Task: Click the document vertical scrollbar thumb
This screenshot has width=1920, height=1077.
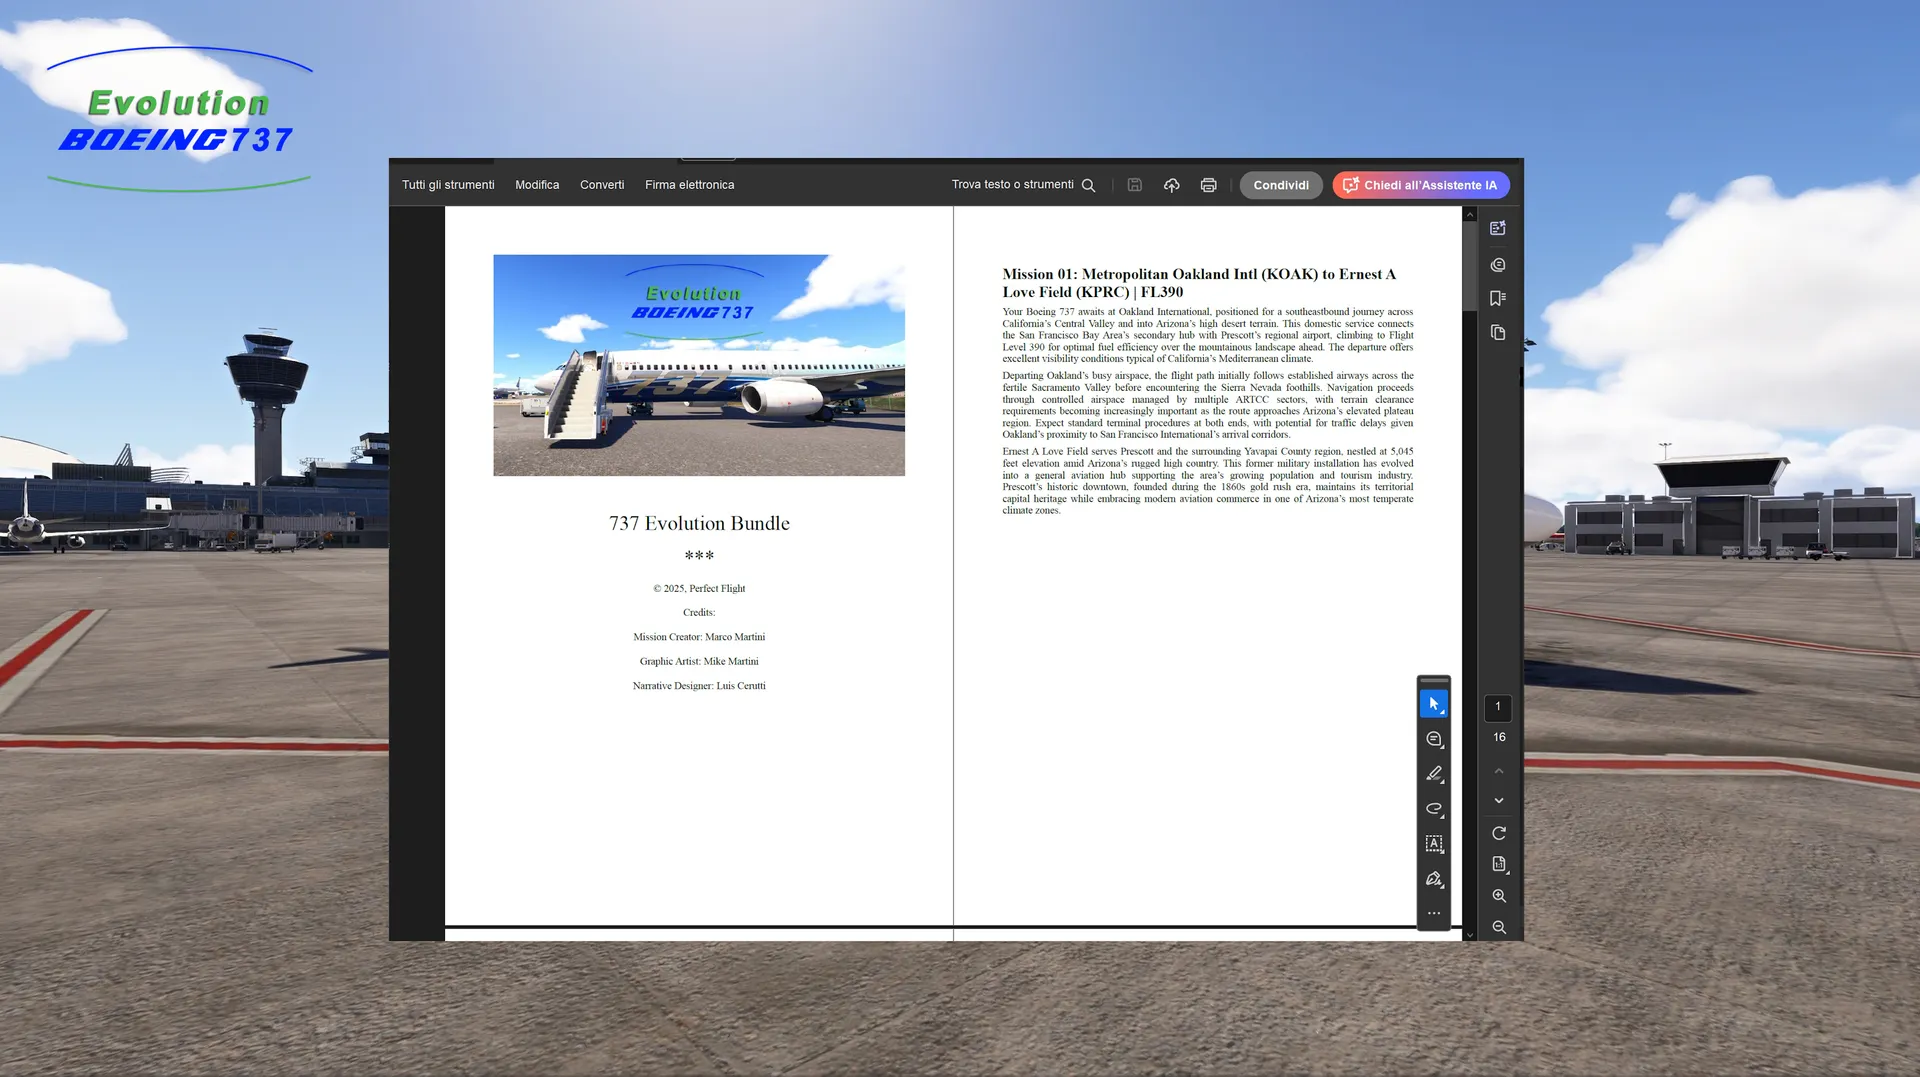Action: click(1469, 266)
